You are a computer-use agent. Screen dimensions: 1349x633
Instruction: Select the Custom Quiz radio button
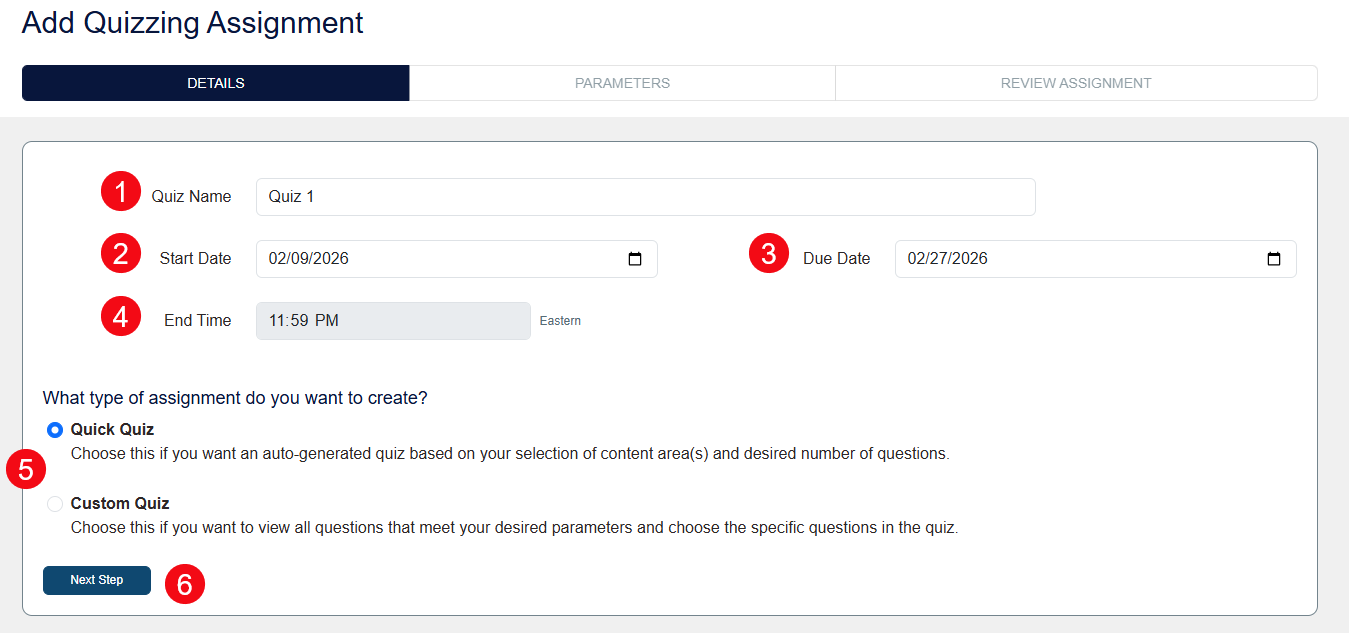coord(55,503)
